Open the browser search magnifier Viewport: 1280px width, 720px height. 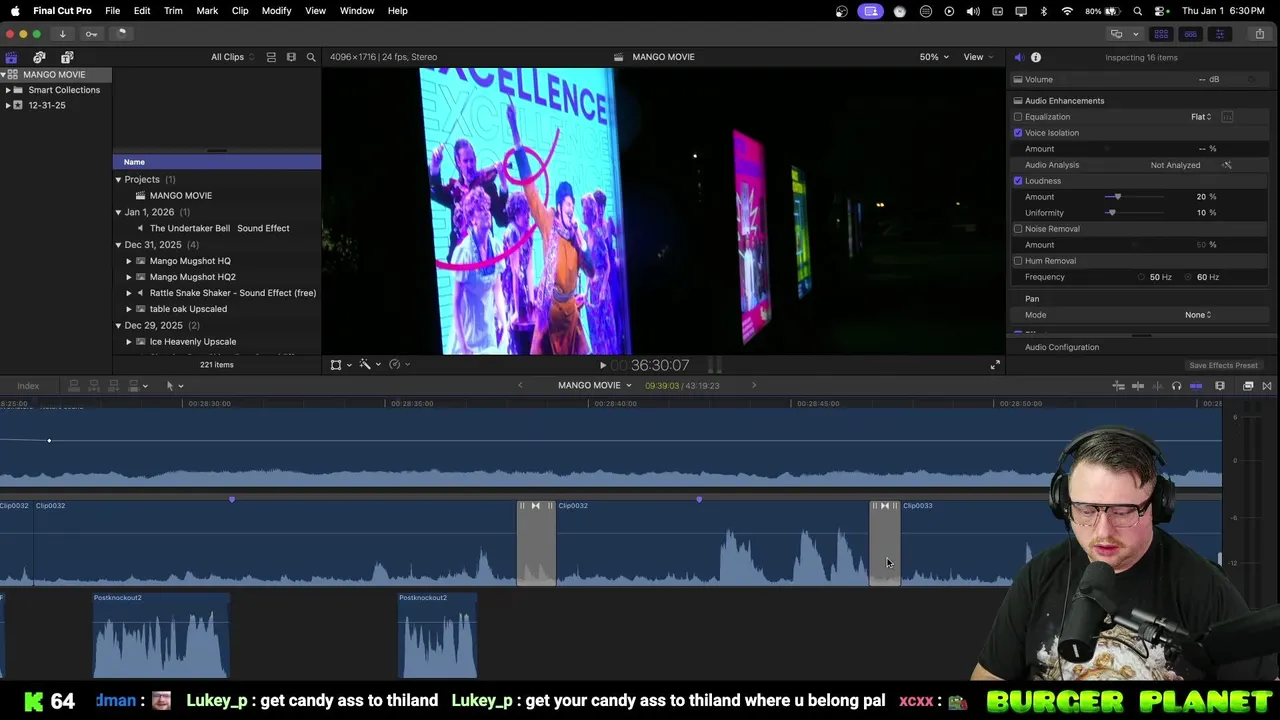click(311, 57)
